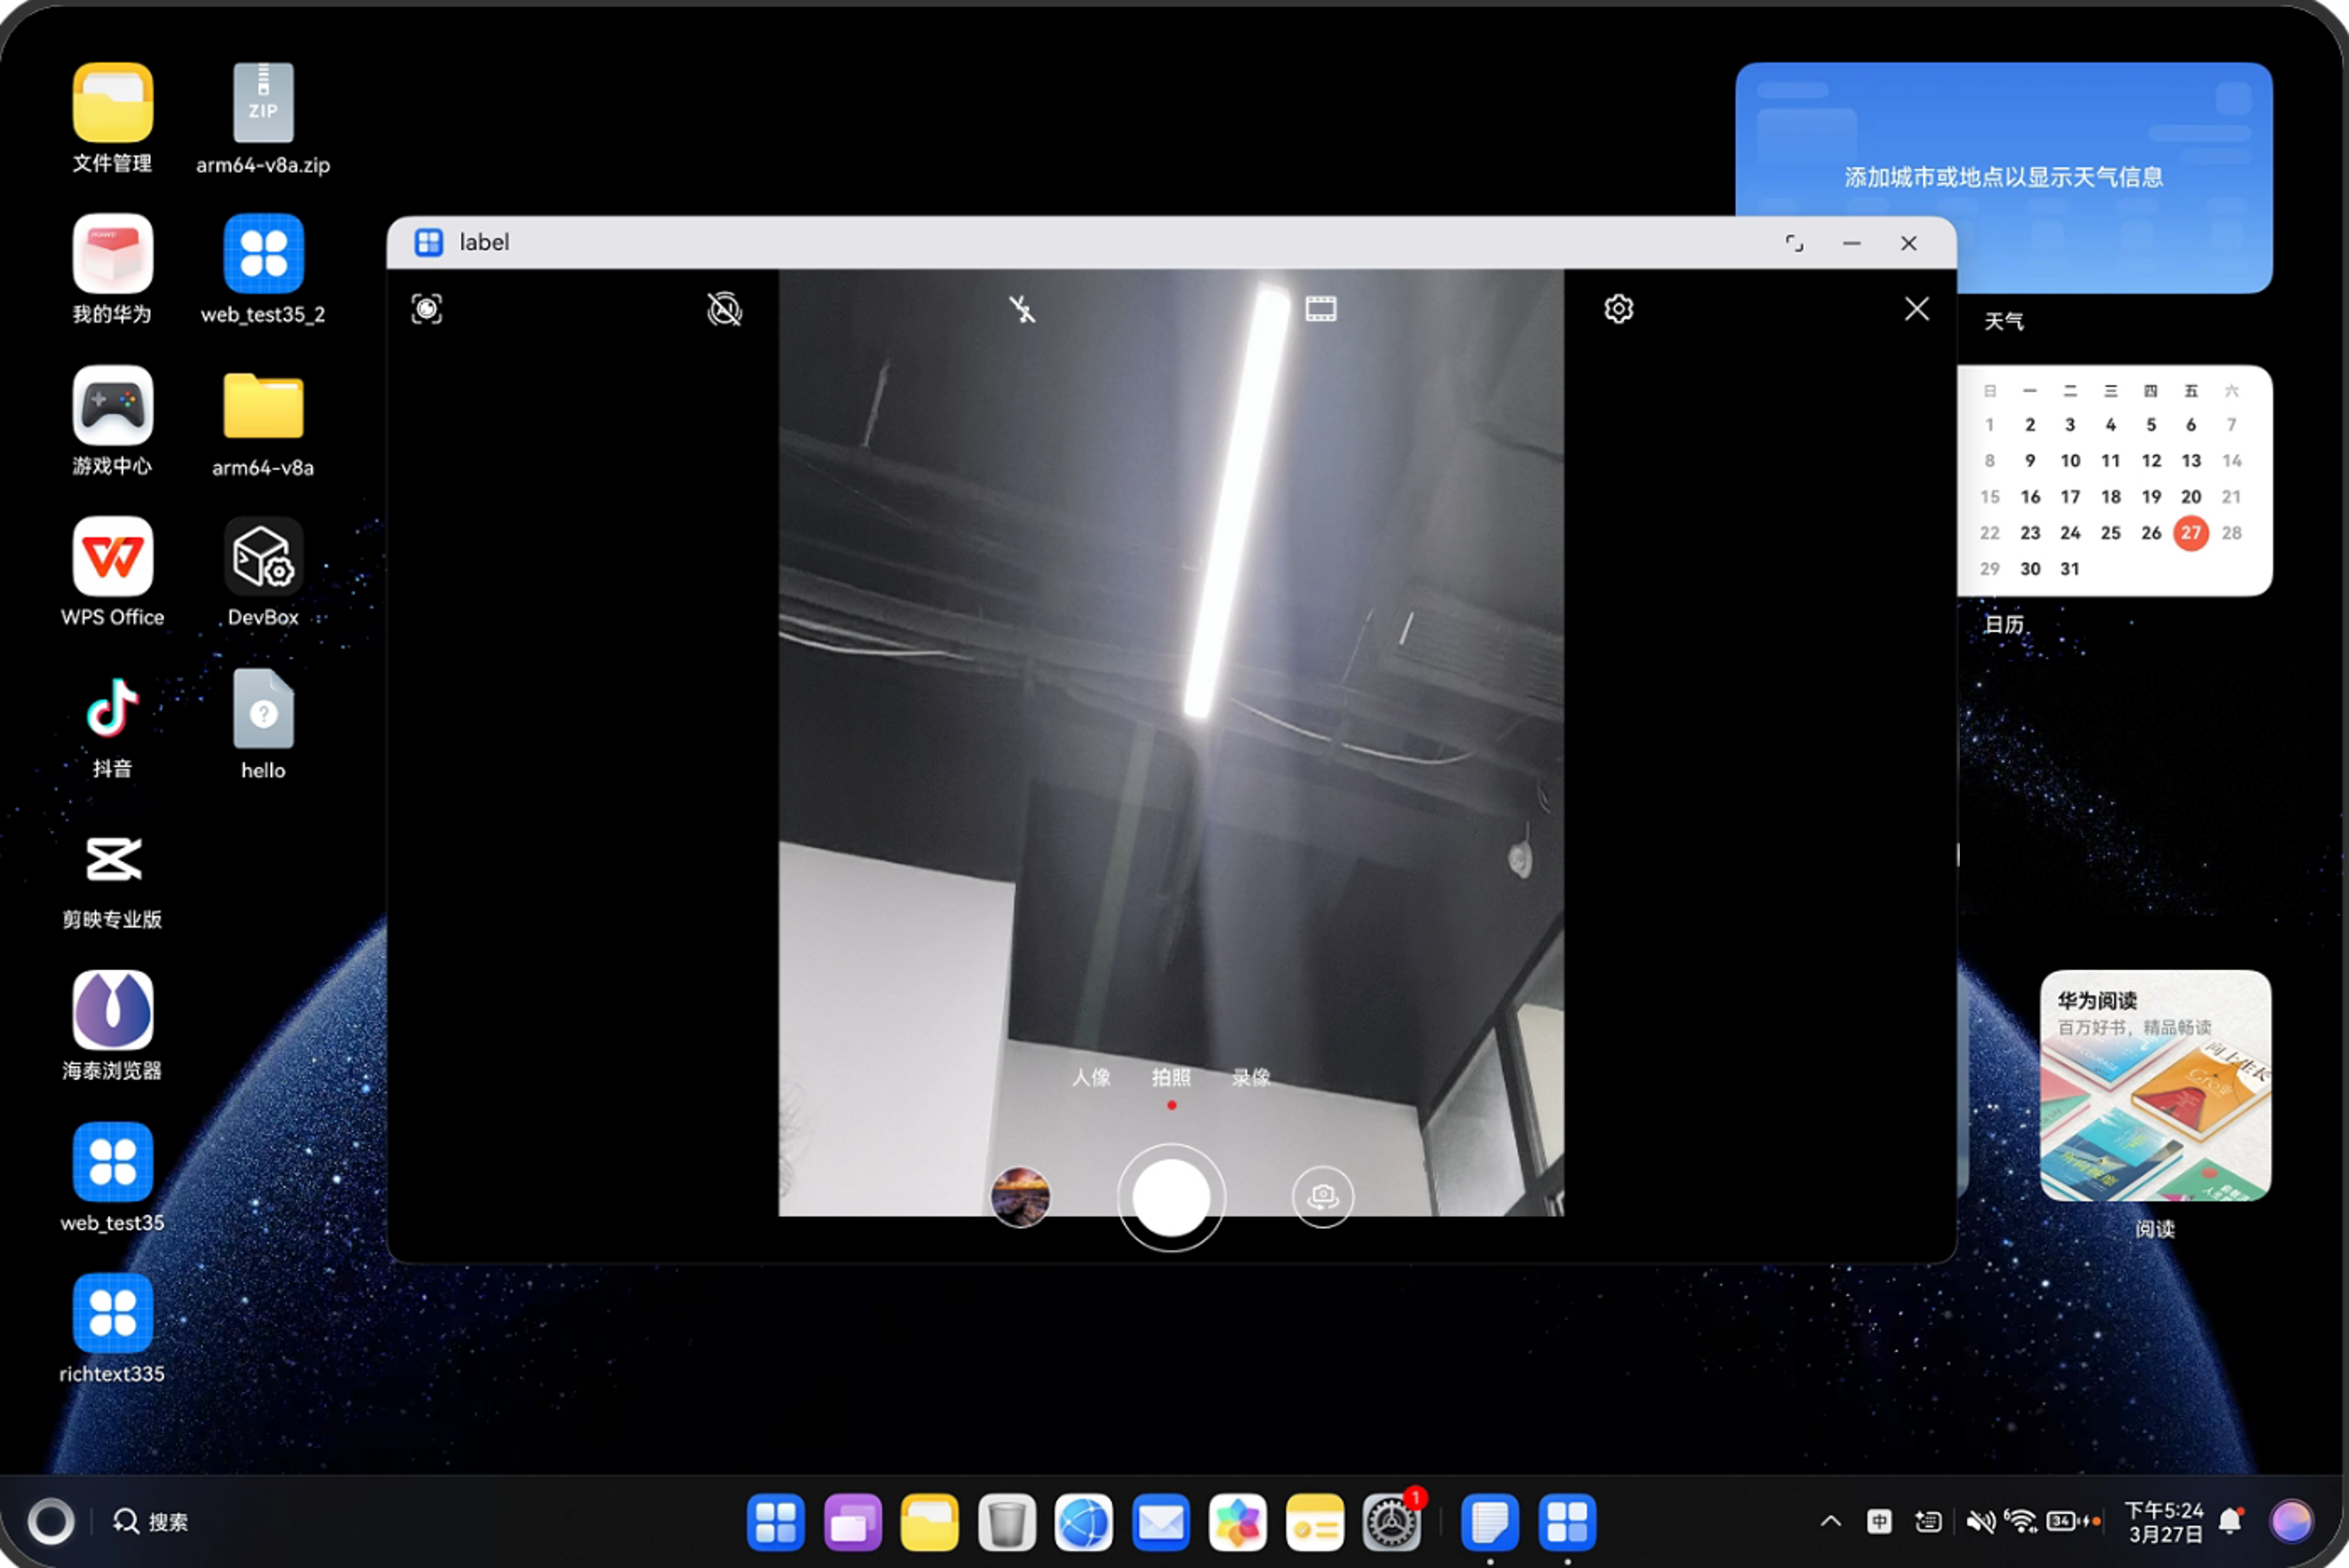Launch web_test35_2 from desktop

263,269
